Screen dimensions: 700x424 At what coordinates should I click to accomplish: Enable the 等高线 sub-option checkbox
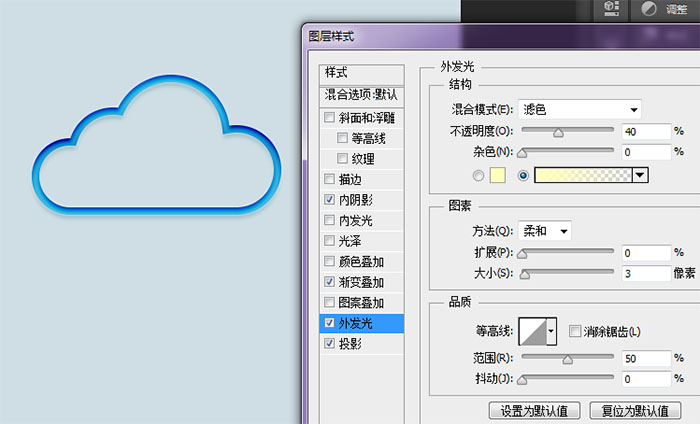click(342, 138)
